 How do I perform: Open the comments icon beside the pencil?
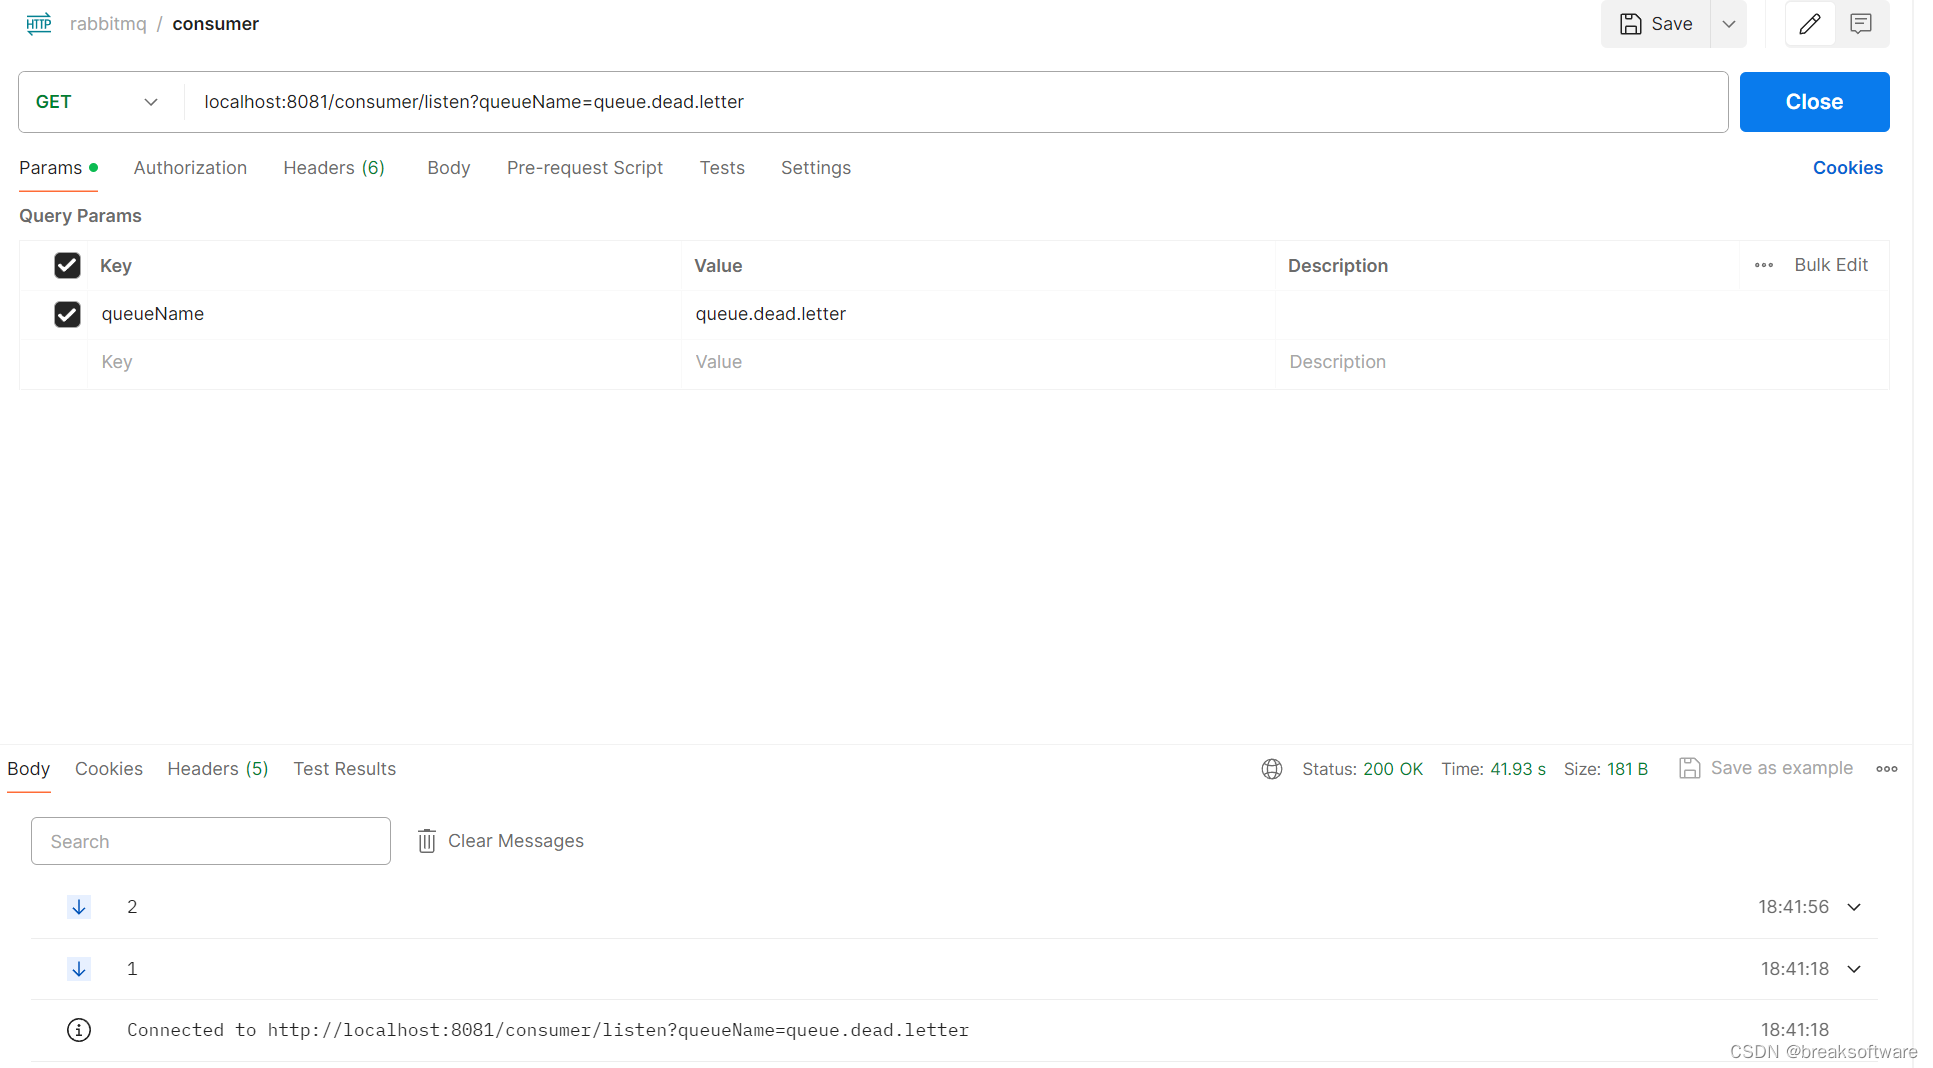click(1861, 23)
